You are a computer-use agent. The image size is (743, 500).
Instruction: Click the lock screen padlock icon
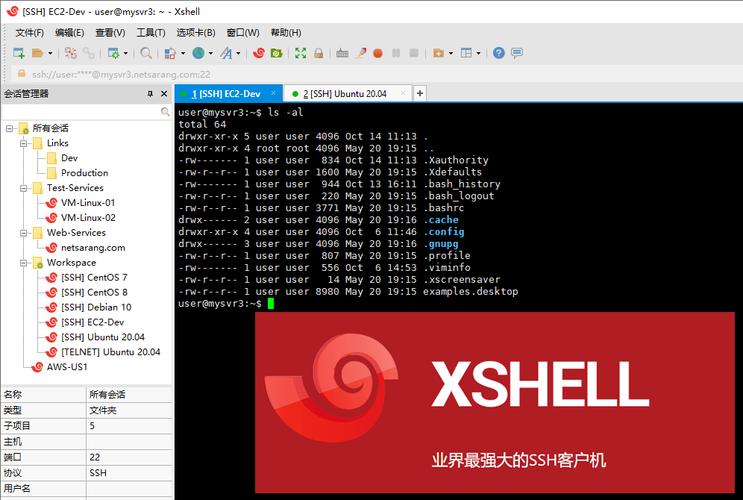(318, 53)
